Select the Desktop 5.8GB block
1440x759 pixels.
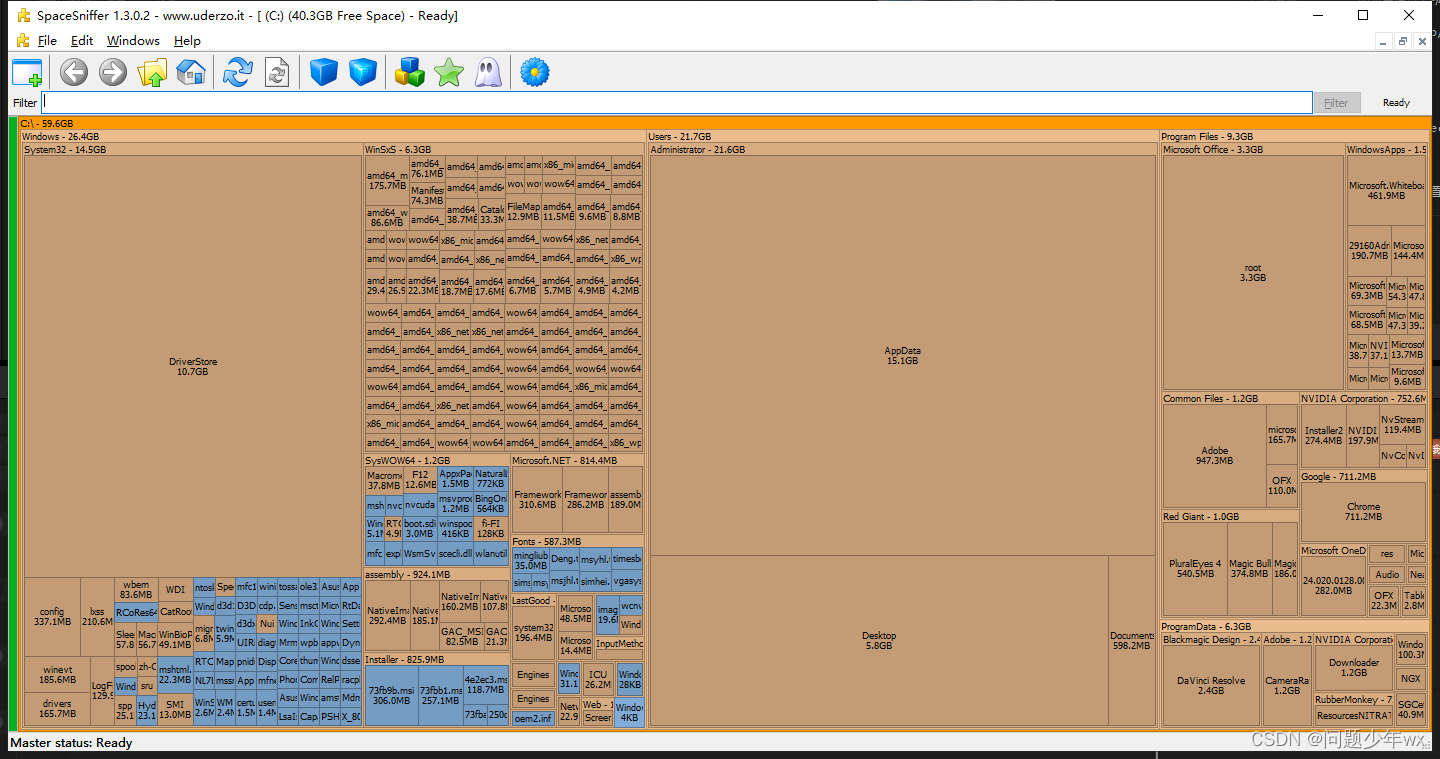click(879, 641)
